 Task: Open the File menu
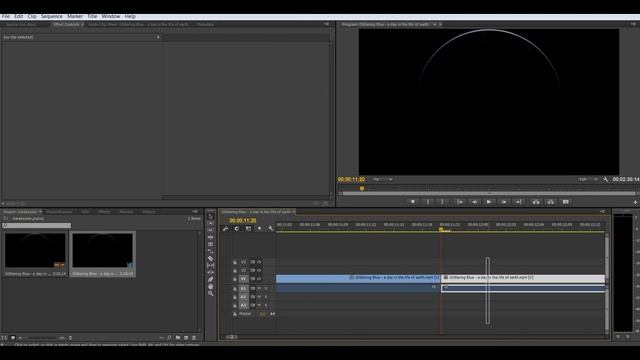point(6,16)
